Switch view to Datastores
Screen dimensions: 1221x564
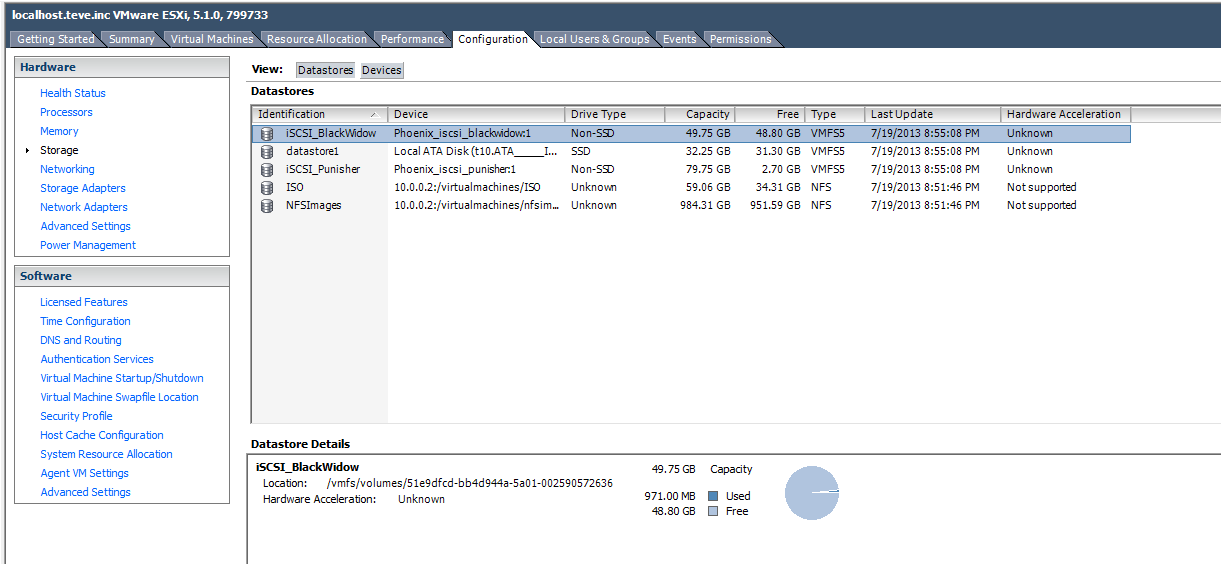pyautogui.click(x=325, y=70)
